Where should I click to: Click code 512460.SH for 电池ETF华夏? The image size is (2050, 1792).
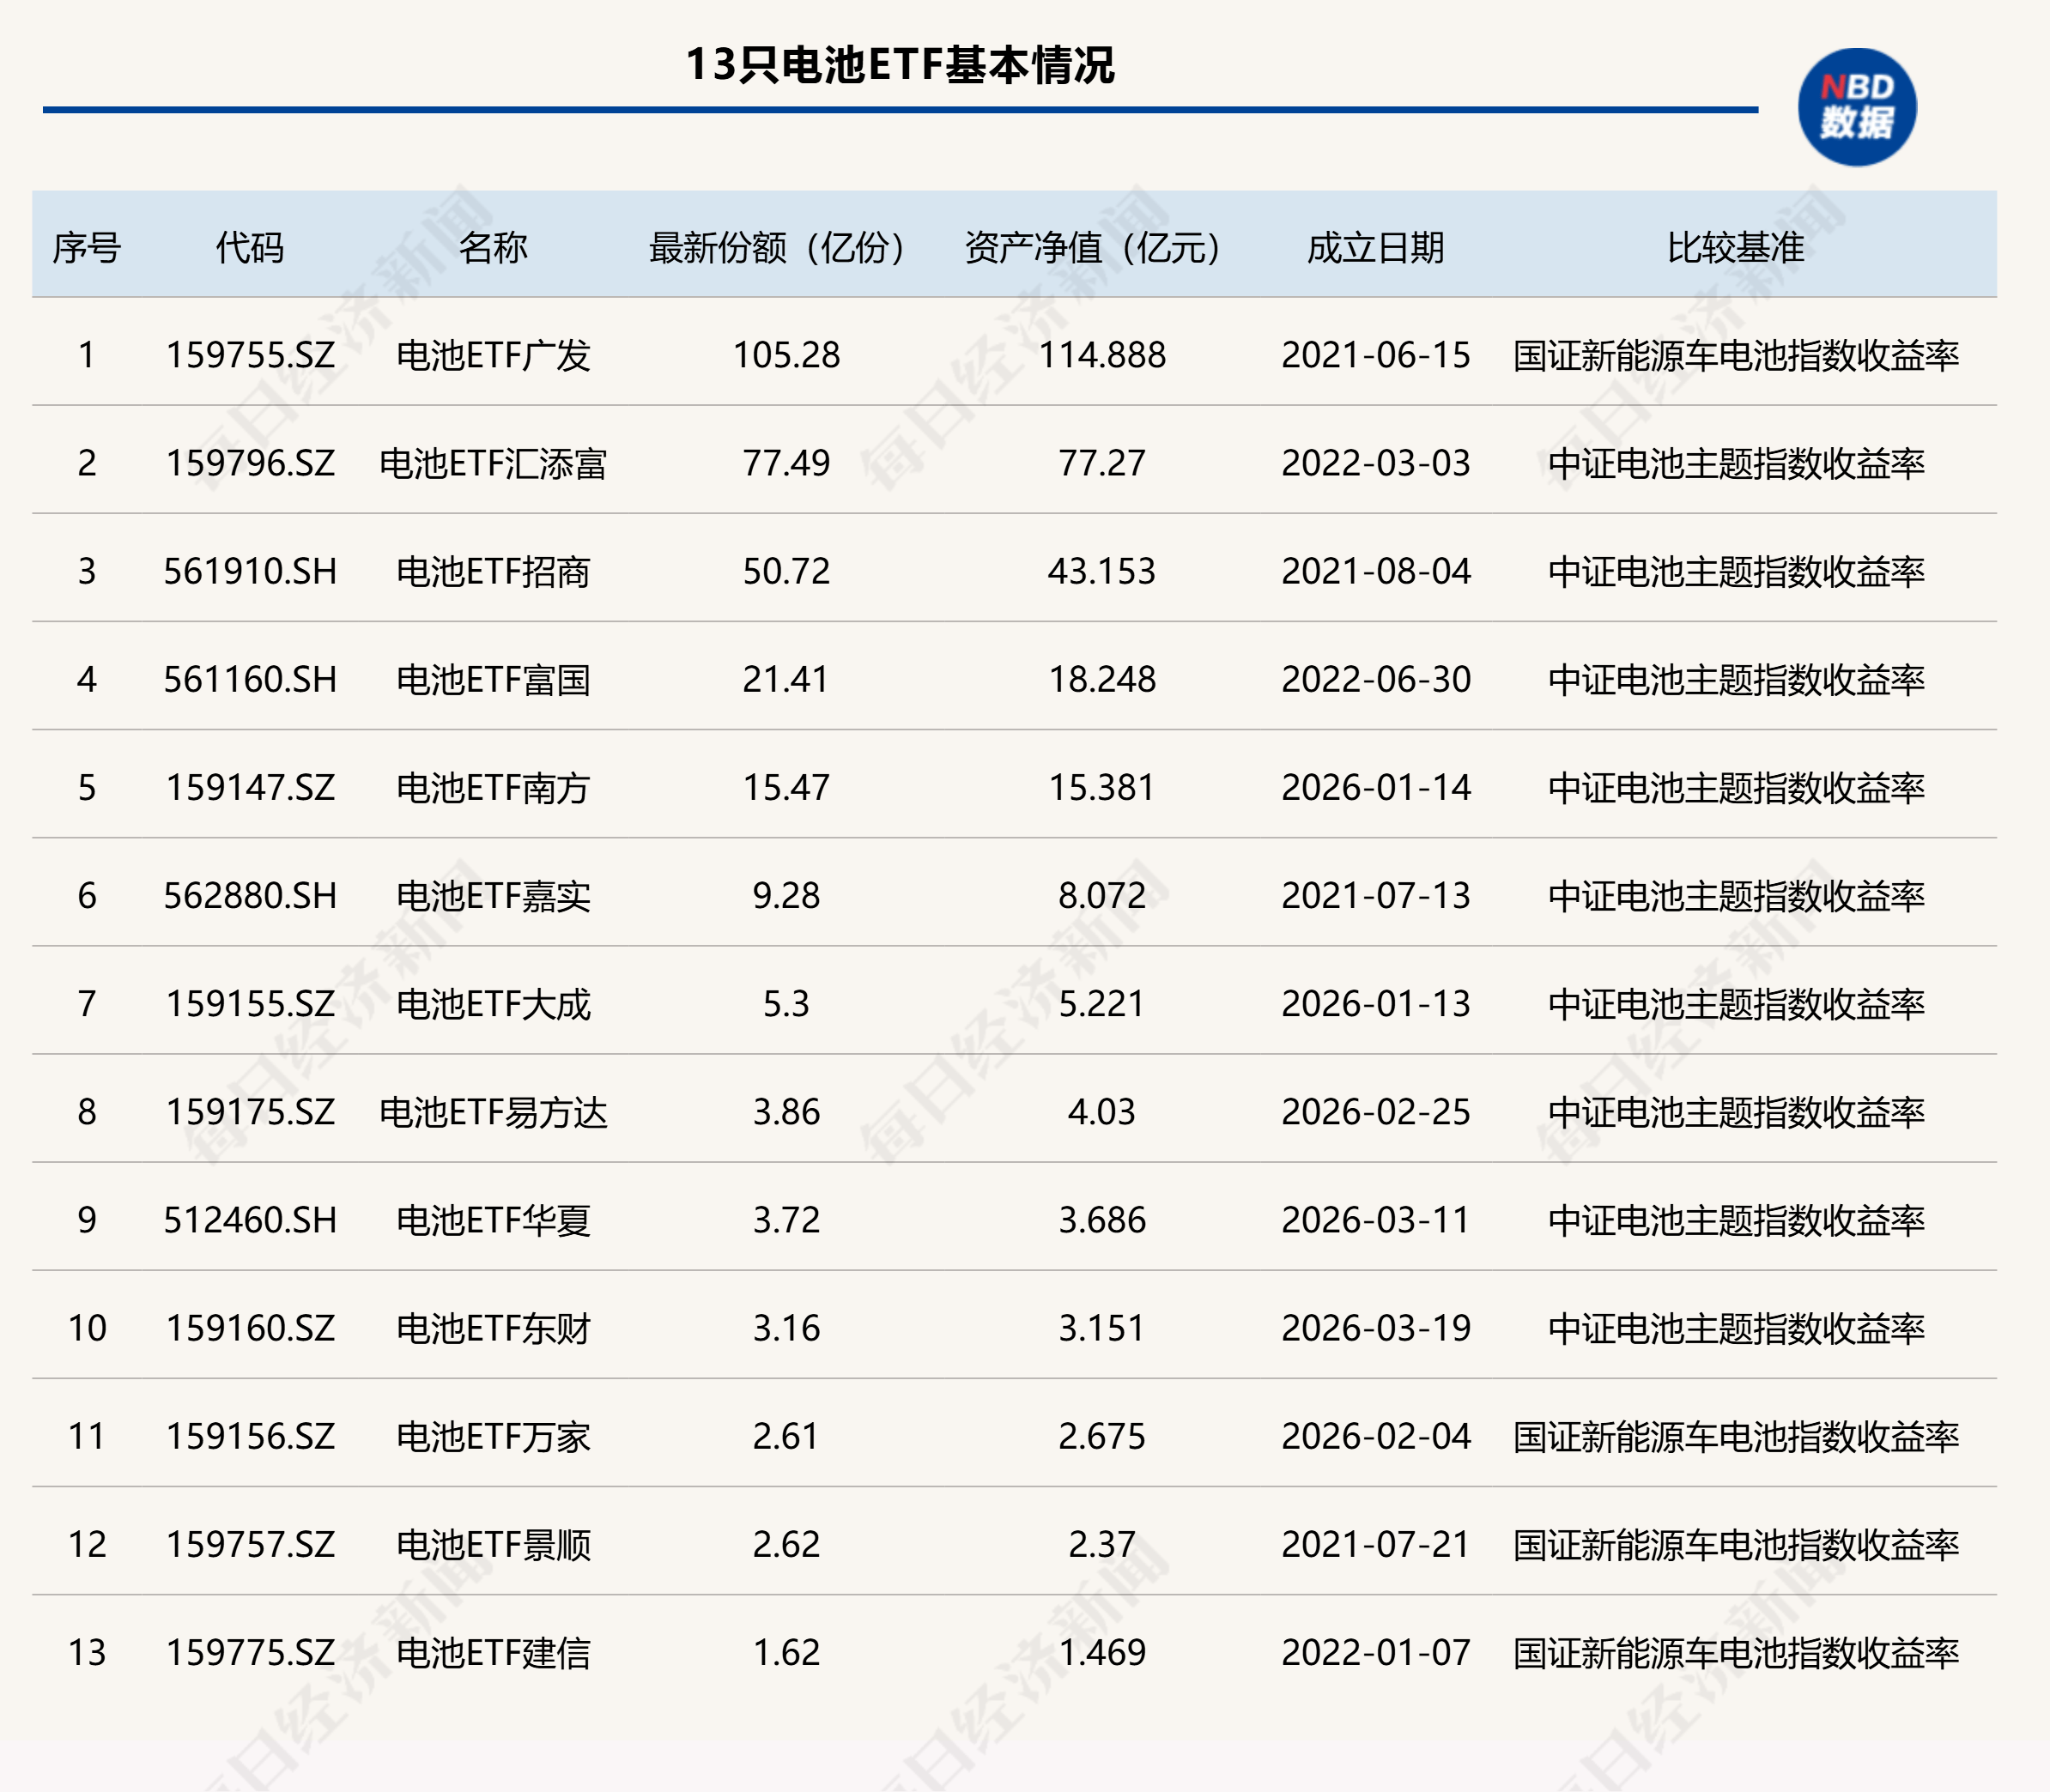[250, 1220]
